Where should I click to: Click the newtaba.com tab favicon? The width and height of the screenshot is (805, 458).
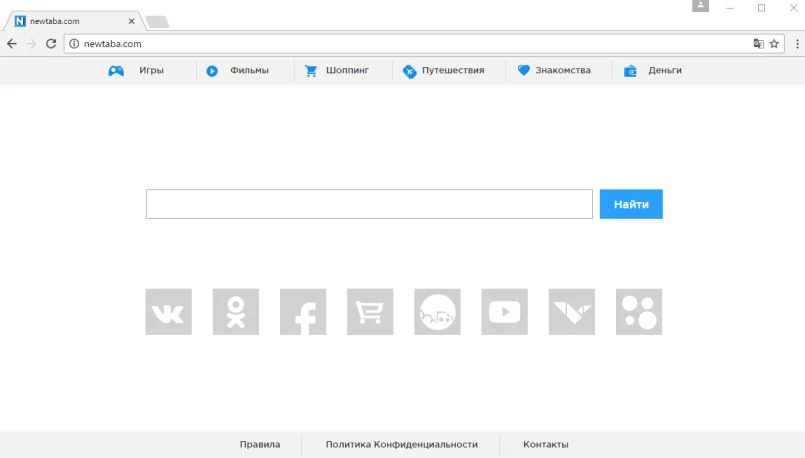20,21
